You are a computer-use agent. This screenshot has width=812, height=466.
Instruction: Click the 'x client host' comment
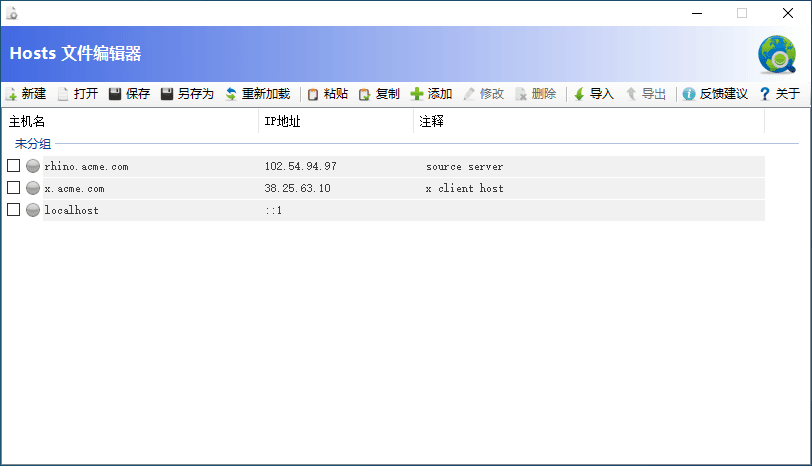[465, 188]
